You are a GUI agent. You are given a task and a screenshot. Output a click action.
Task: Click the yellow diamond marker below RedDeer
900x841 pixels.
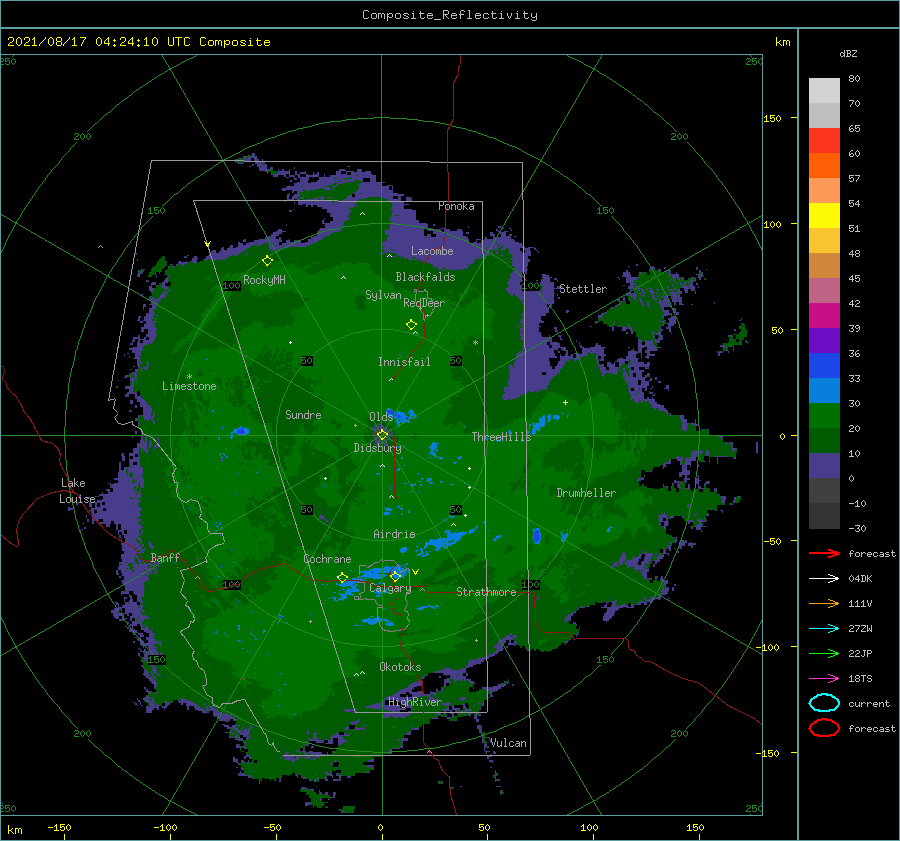(x=411, y=325)
